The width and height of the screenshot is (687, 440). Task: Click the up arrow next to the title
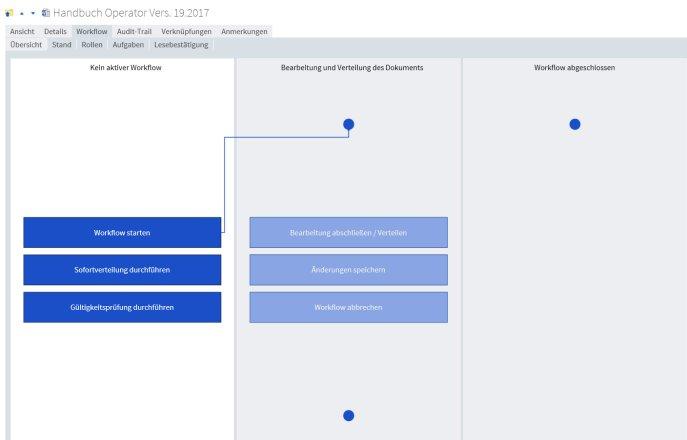point(22,14)
